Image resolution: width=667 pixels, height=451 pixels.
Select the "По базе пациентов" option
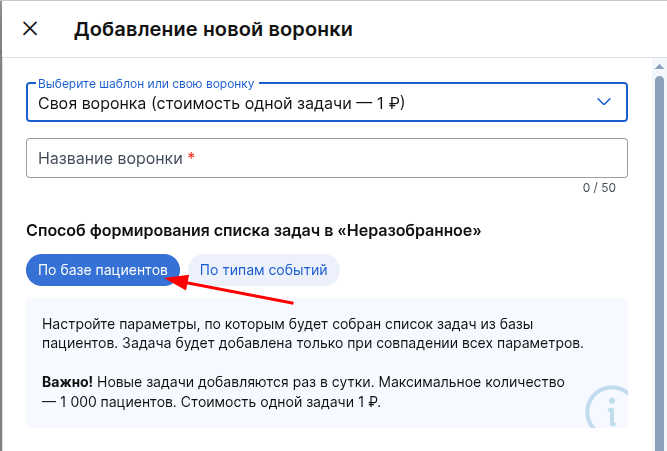(103, 270)
